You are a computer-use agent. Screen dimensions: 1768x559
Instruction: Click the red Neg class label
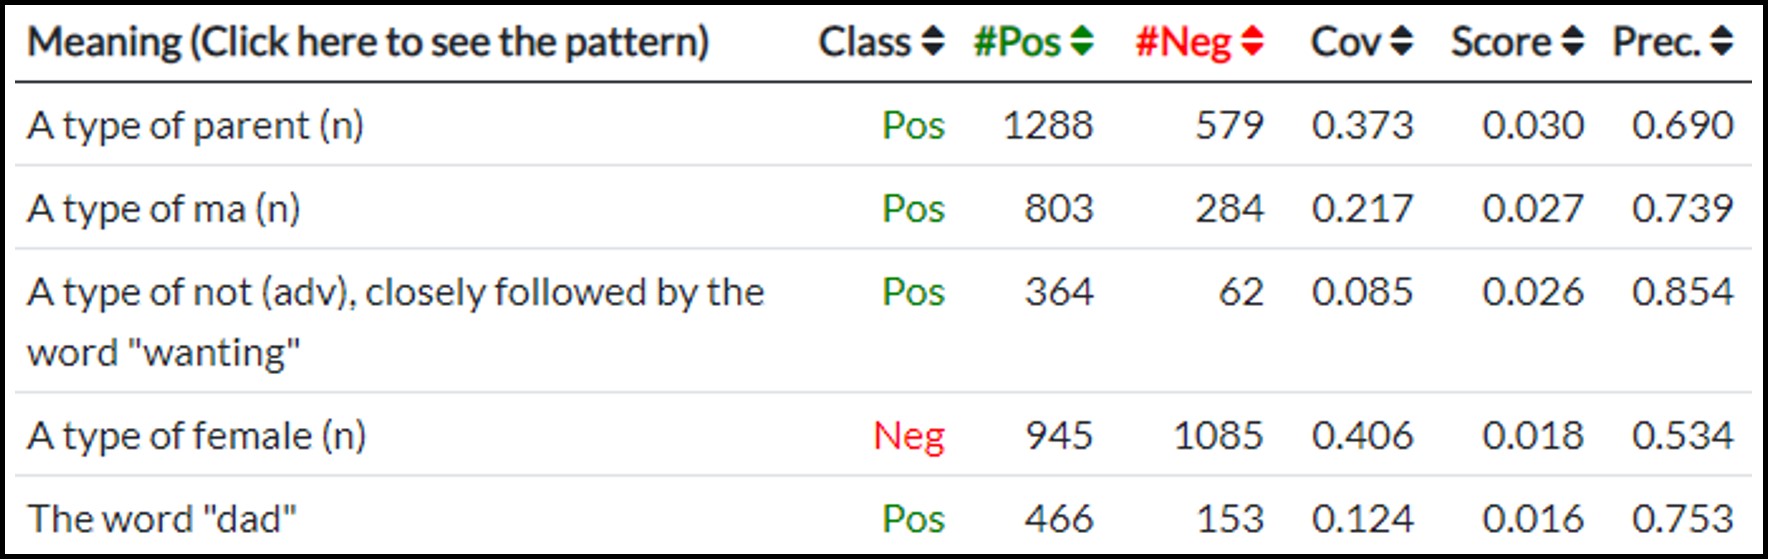[x=909, y=436]
